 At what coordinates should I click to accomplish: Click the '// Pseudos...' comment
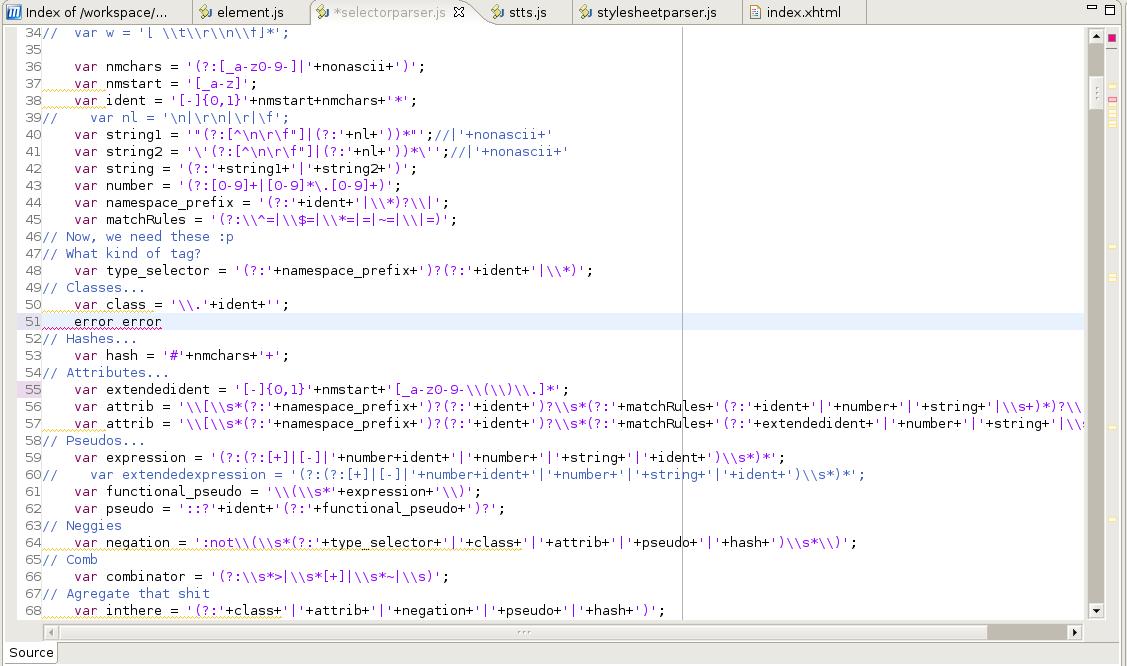click(x=93, y=440)
